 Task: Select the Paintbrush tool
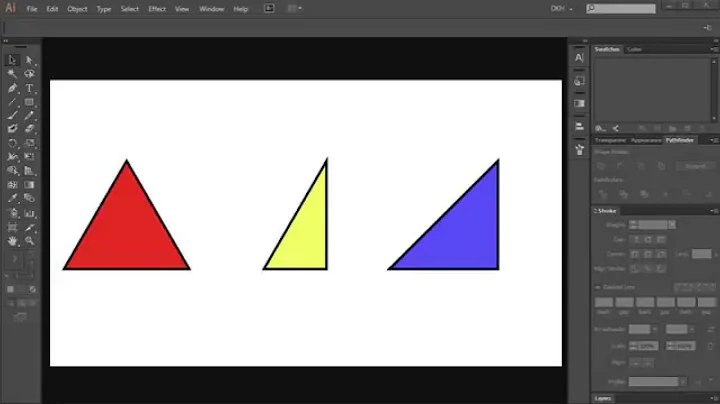(12, 116)
